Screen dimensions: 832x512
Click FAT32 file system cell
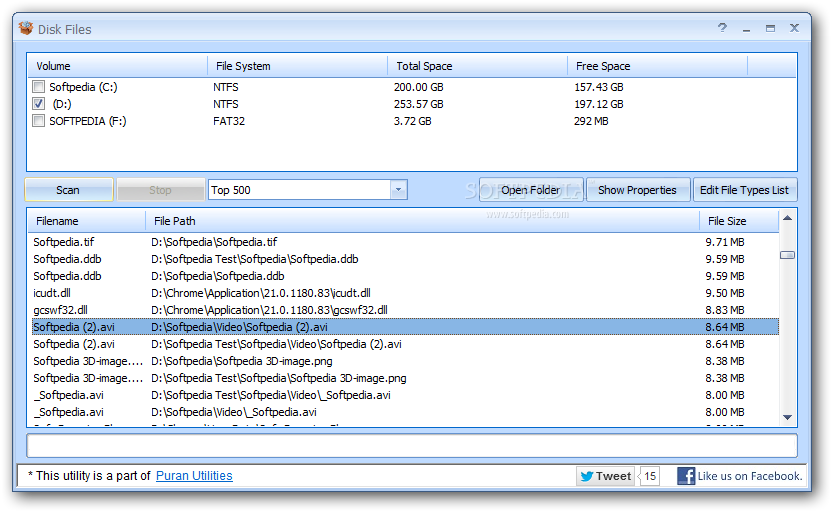point(229,121)
